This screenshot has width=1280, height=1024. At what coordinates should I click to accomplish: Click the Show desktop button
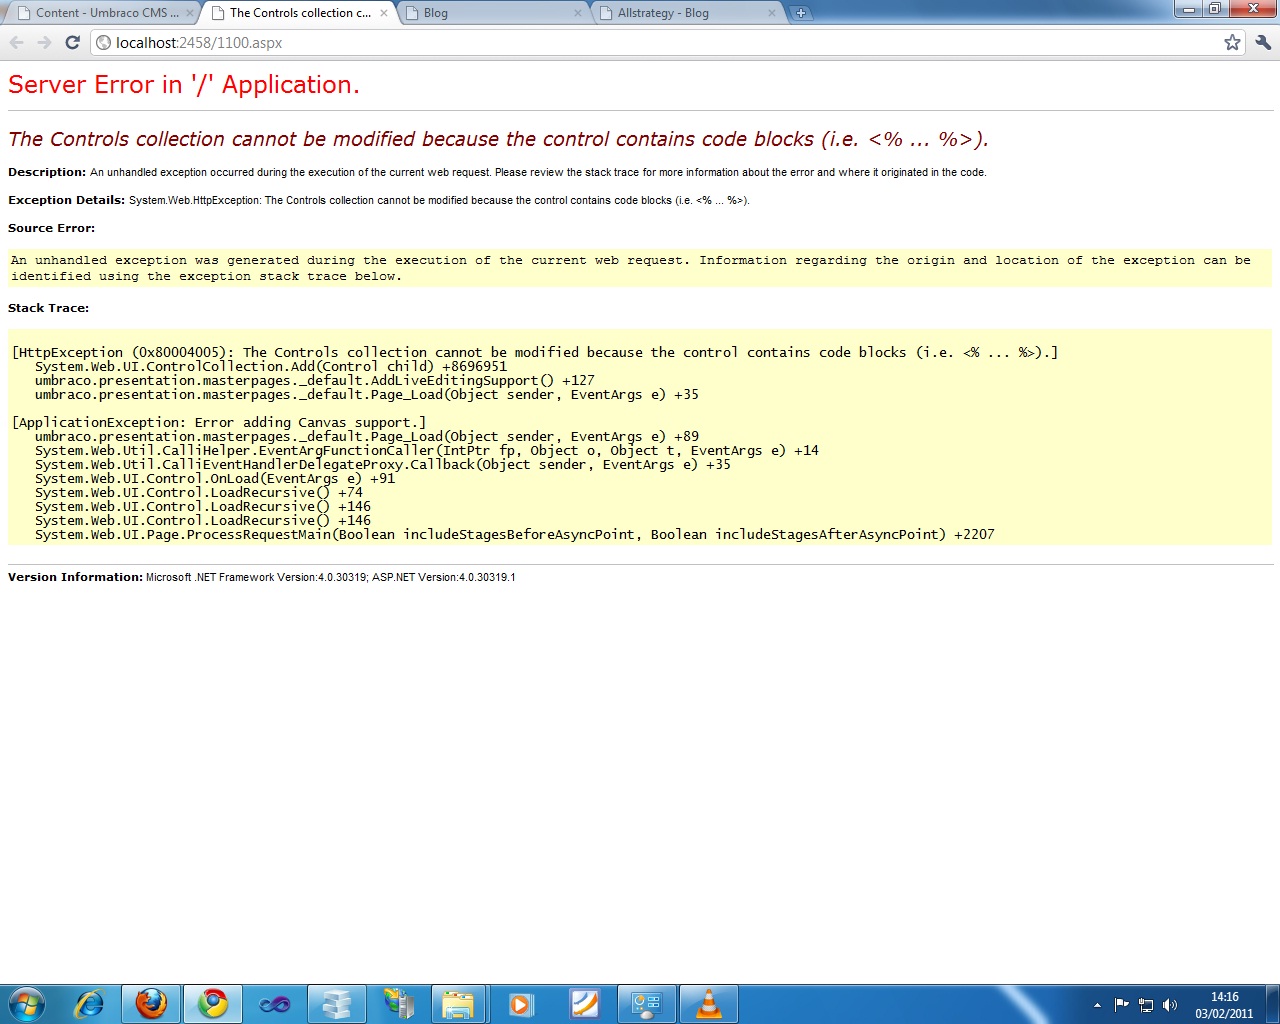click(1272, 1004)
